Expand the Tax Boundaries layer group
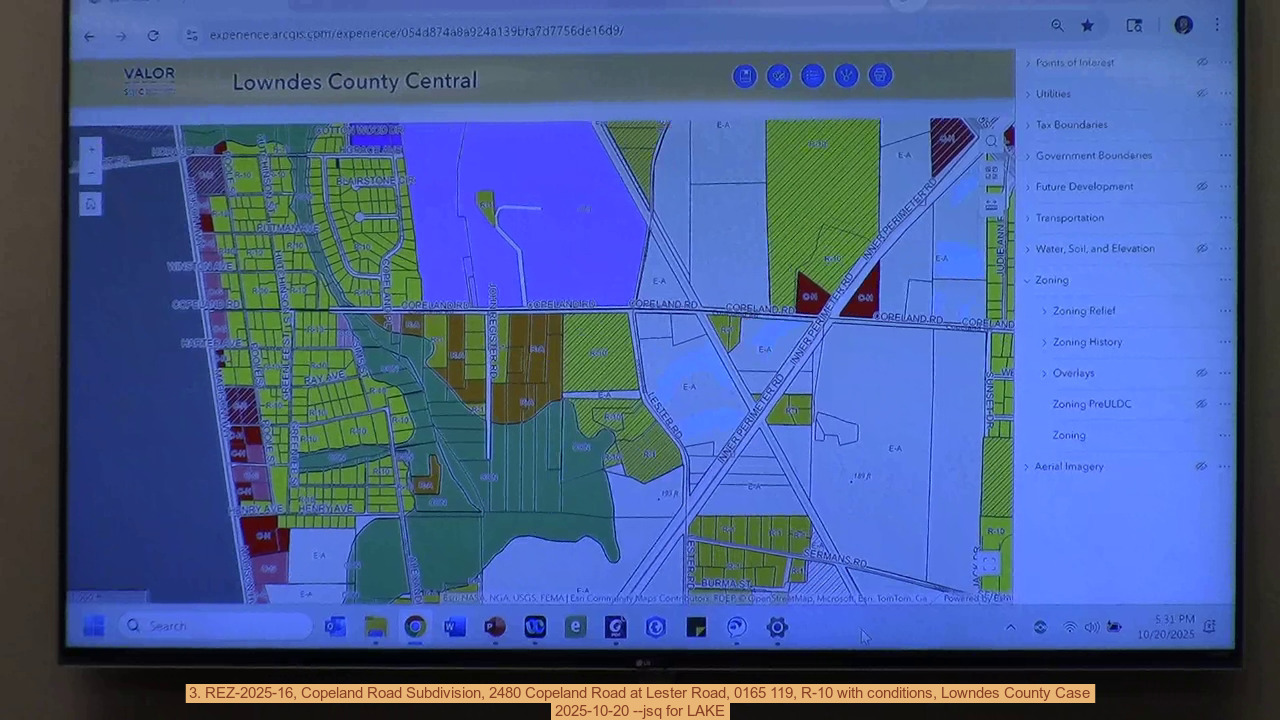The height and width of the screenshot is (720, 1280). pos(1027,125)
